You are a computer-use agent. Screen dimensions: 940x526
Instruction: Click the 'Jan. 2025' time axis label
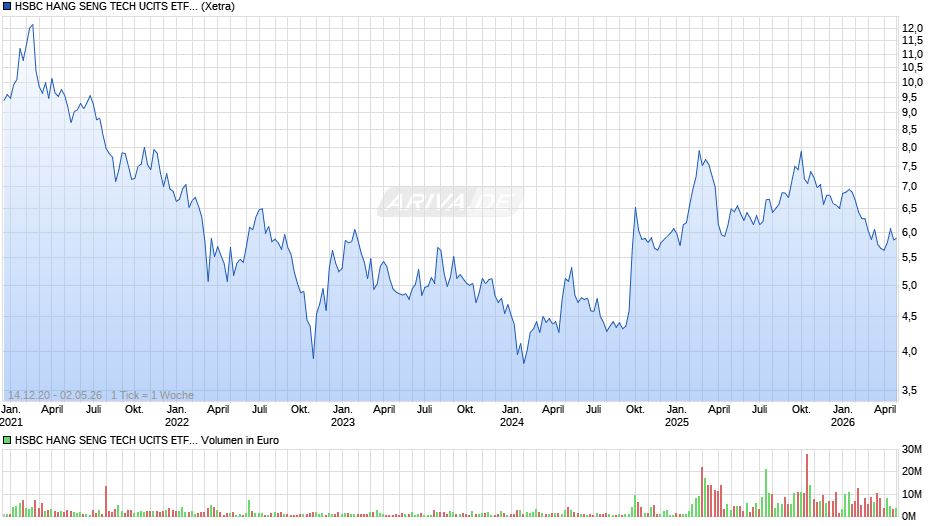[677, 416]
